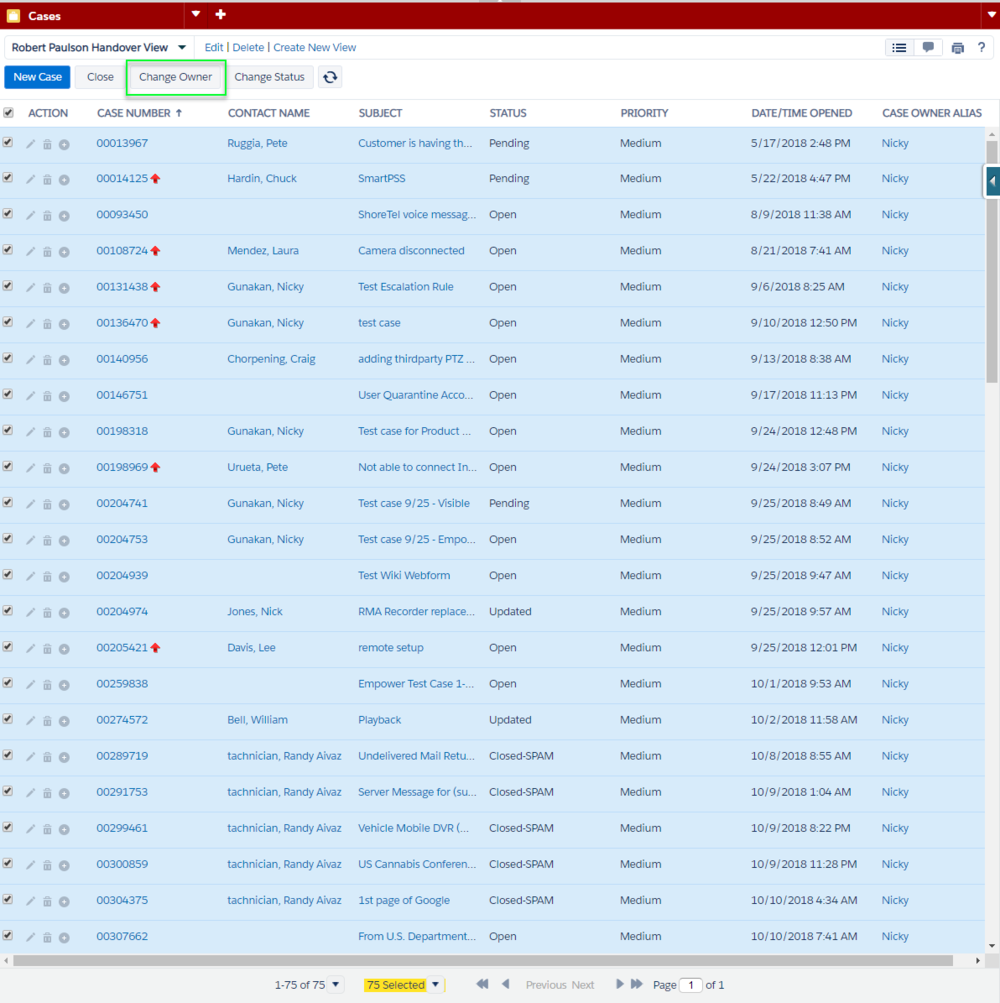Open the chatter feed view icon
Screen dimensions: 1000x1003
tap(928, 48)
